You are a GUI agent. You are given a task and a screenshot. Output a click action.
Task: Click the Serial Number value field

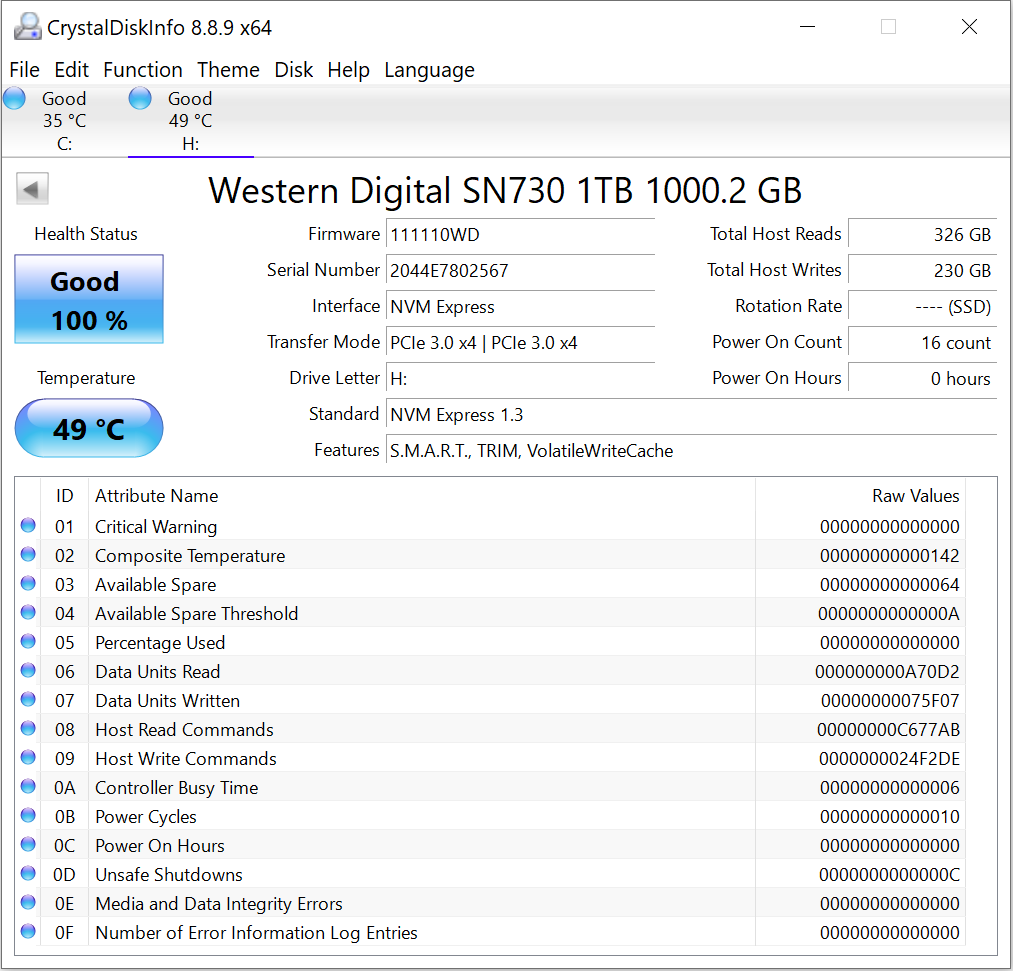point(520,270)
